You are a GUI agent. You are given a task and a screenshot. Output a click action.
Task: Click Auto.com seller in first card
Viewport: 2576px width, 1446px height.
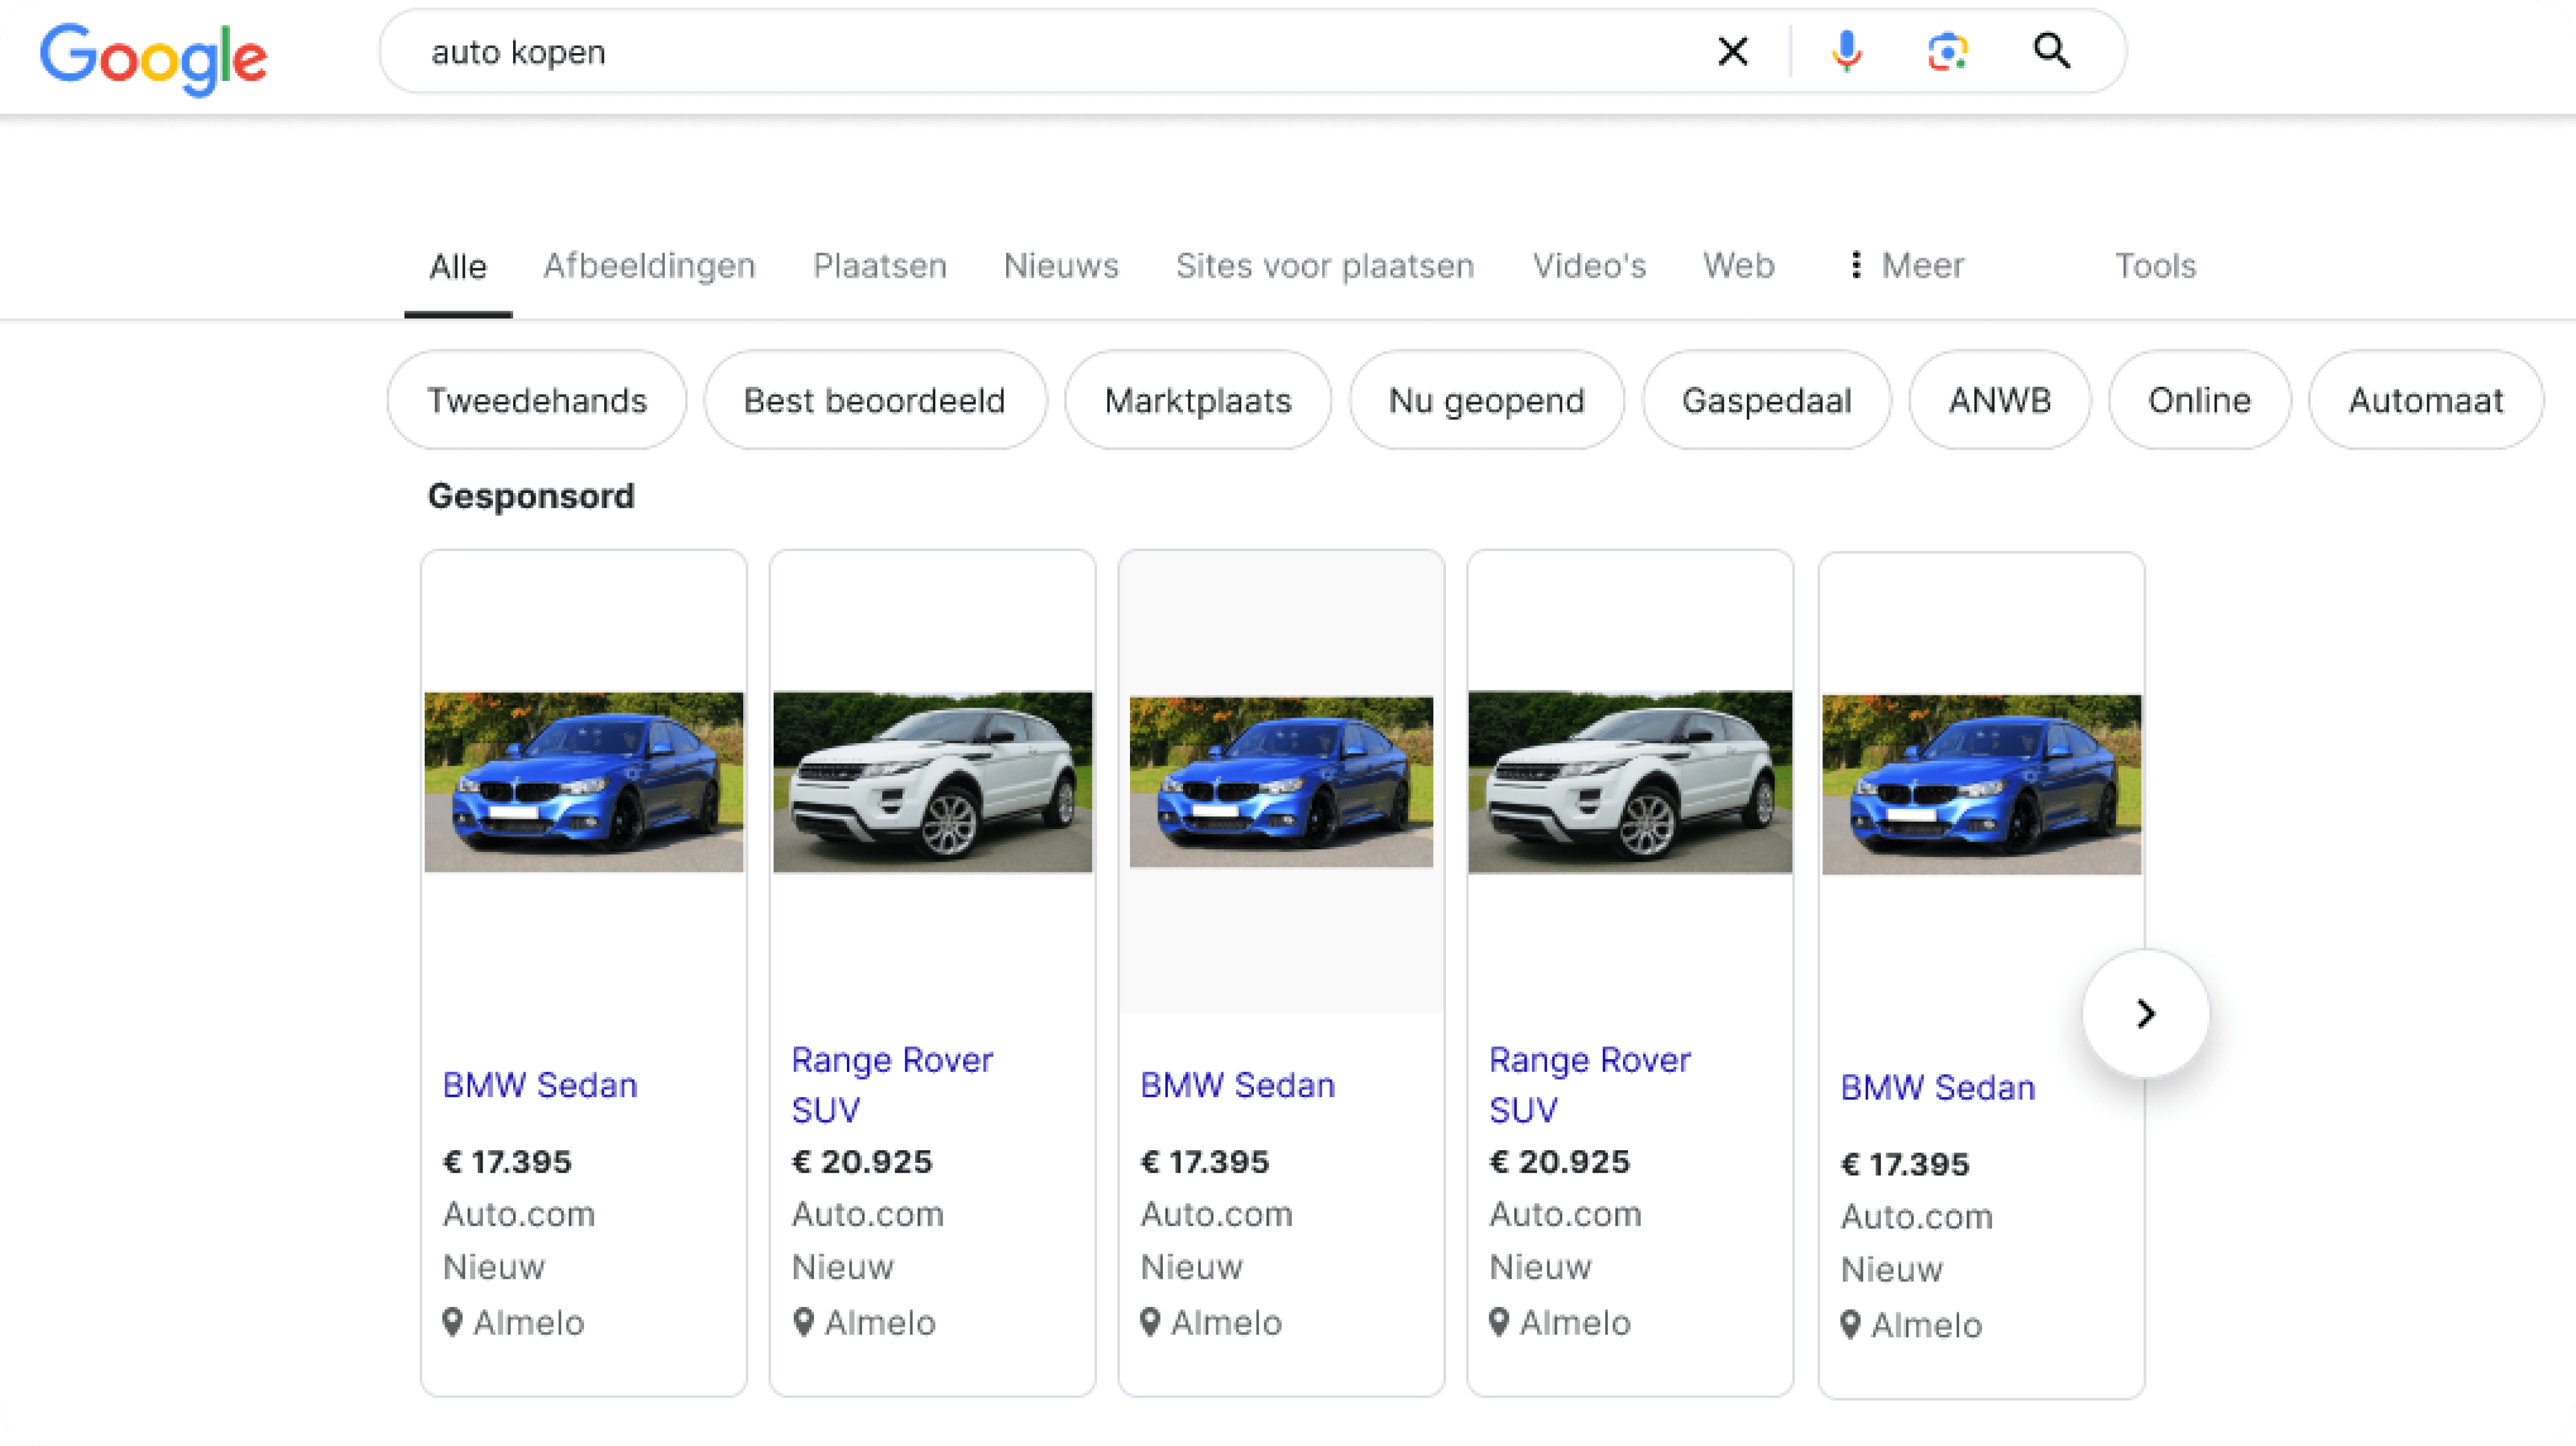click(x=519, y=1214)
